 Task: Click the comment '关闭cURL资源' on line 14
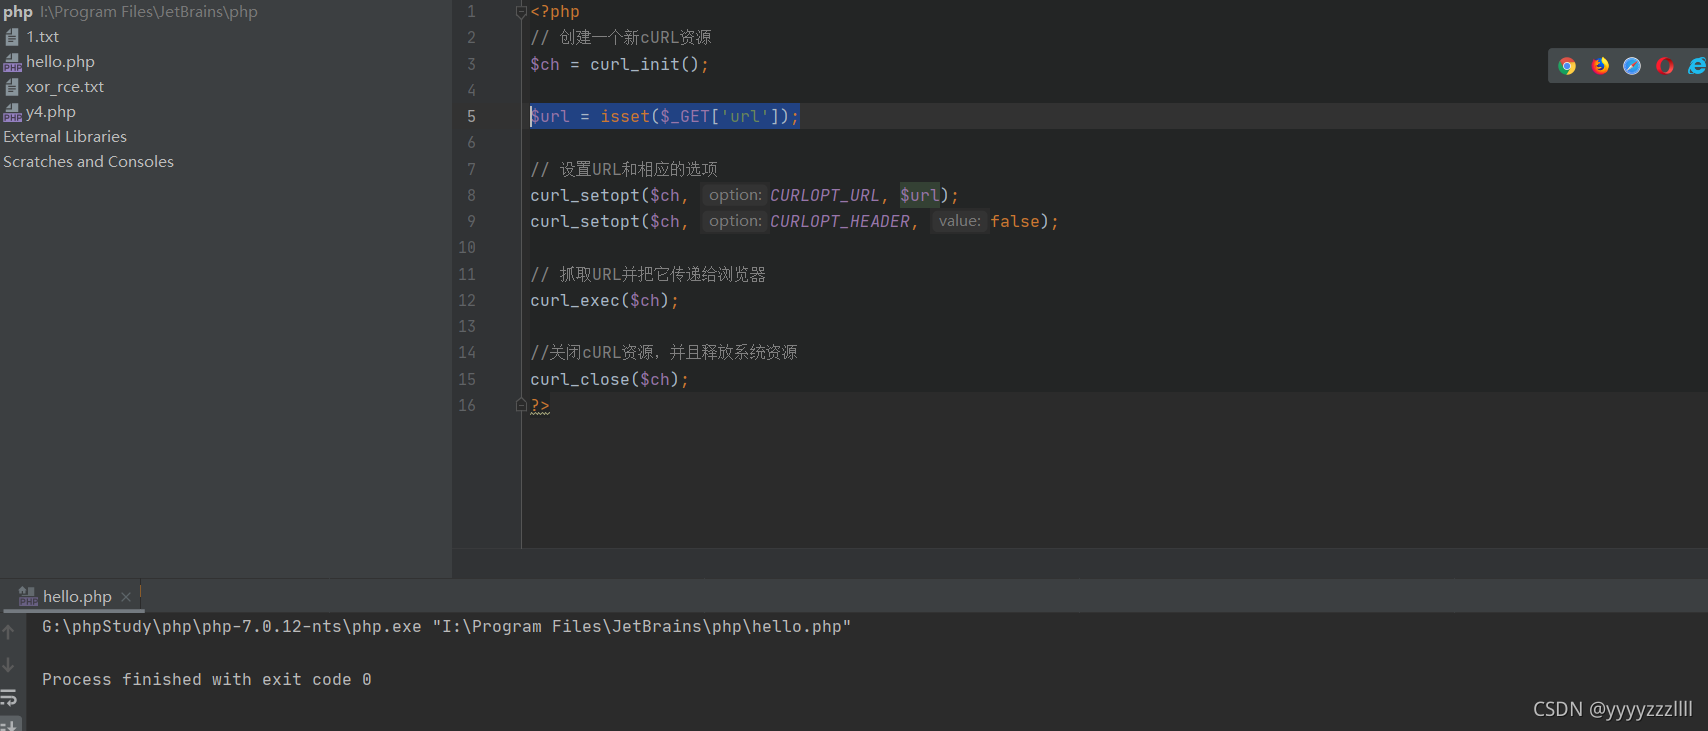click(601, 353)
